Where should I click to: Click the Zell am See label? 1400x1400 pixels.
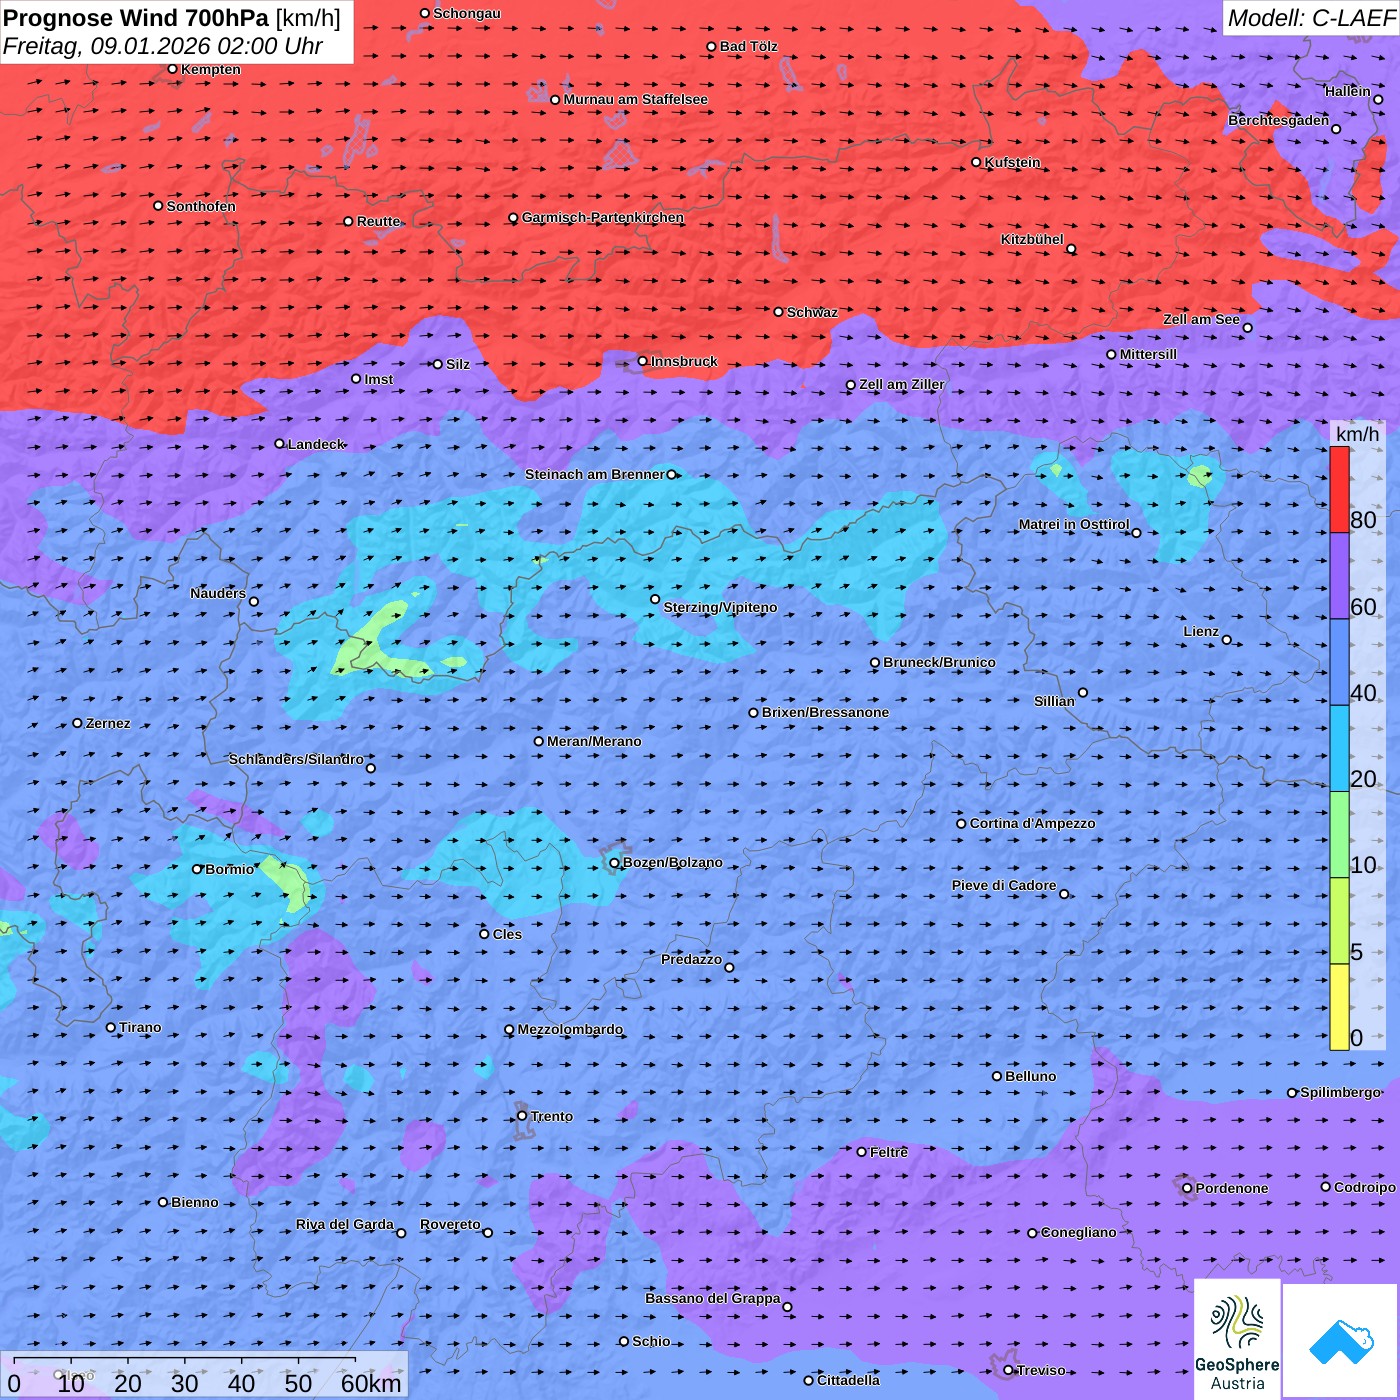click(1201, 319)
